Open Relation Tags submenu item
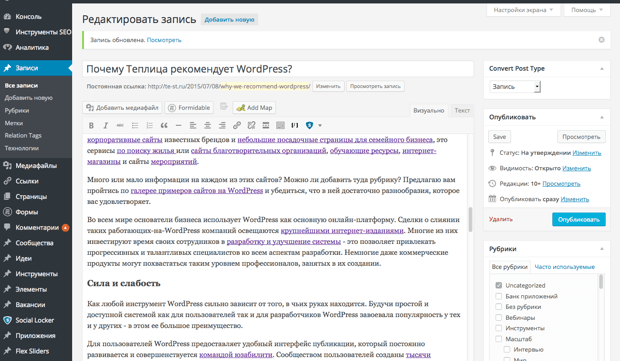This screenshot has width=620, height=361. click(23, 136)
